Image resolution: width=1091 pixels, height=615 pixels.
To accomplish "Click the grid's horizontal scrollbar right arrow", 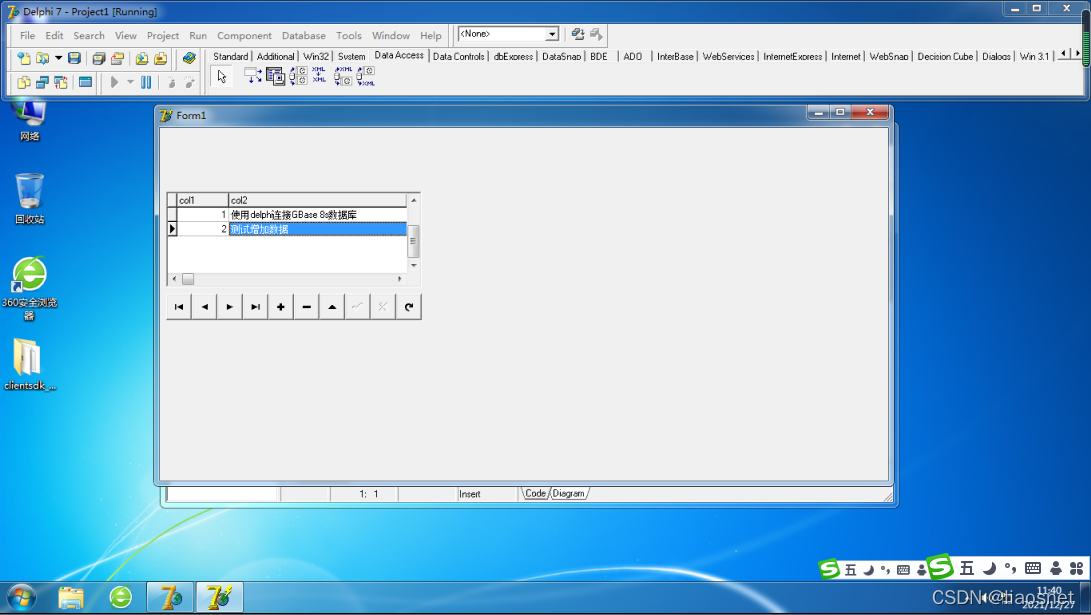I will (x=399, y=279).
